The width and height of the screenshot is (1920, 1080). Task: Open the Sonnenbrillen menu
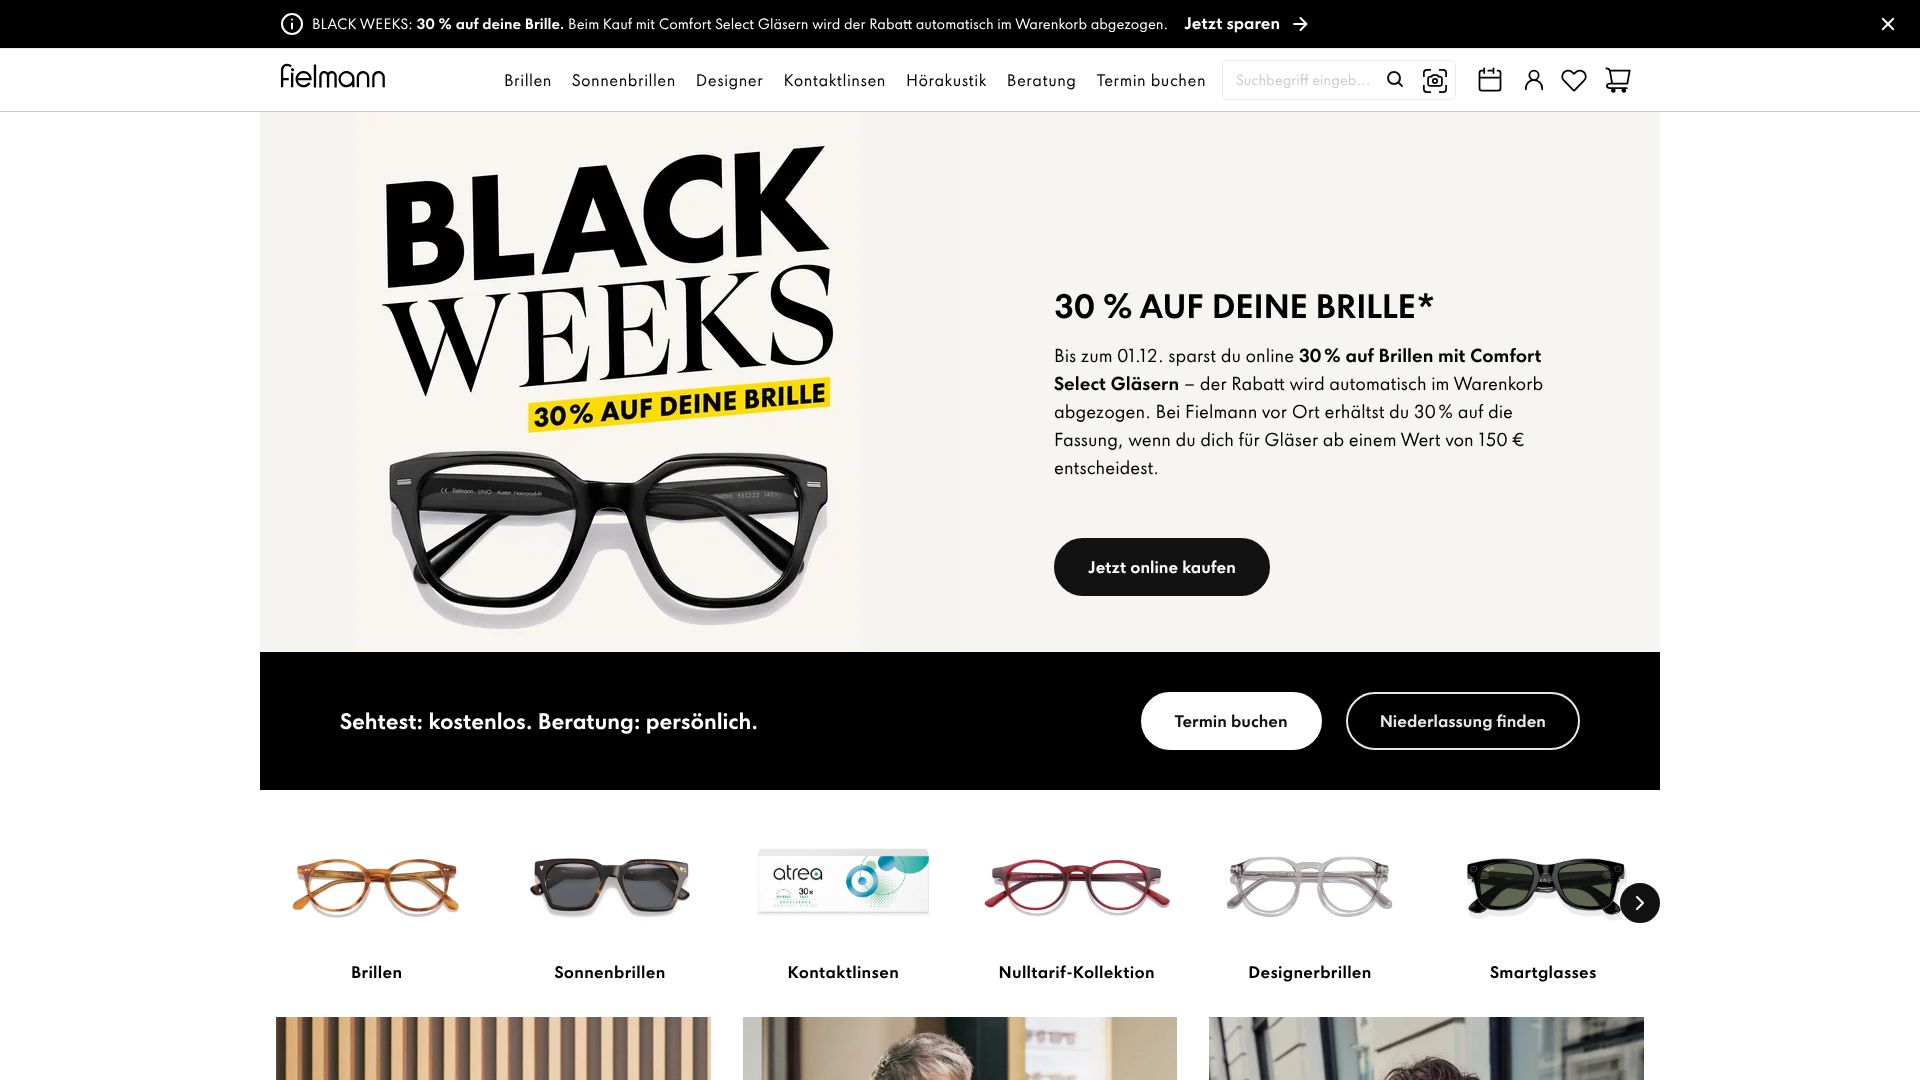point(624,80)
